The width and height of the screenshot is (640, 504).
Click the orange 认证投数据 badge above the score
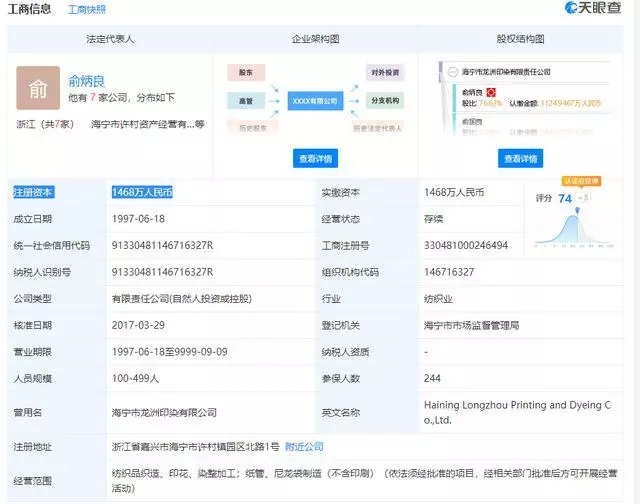click(x=579, y=182)
